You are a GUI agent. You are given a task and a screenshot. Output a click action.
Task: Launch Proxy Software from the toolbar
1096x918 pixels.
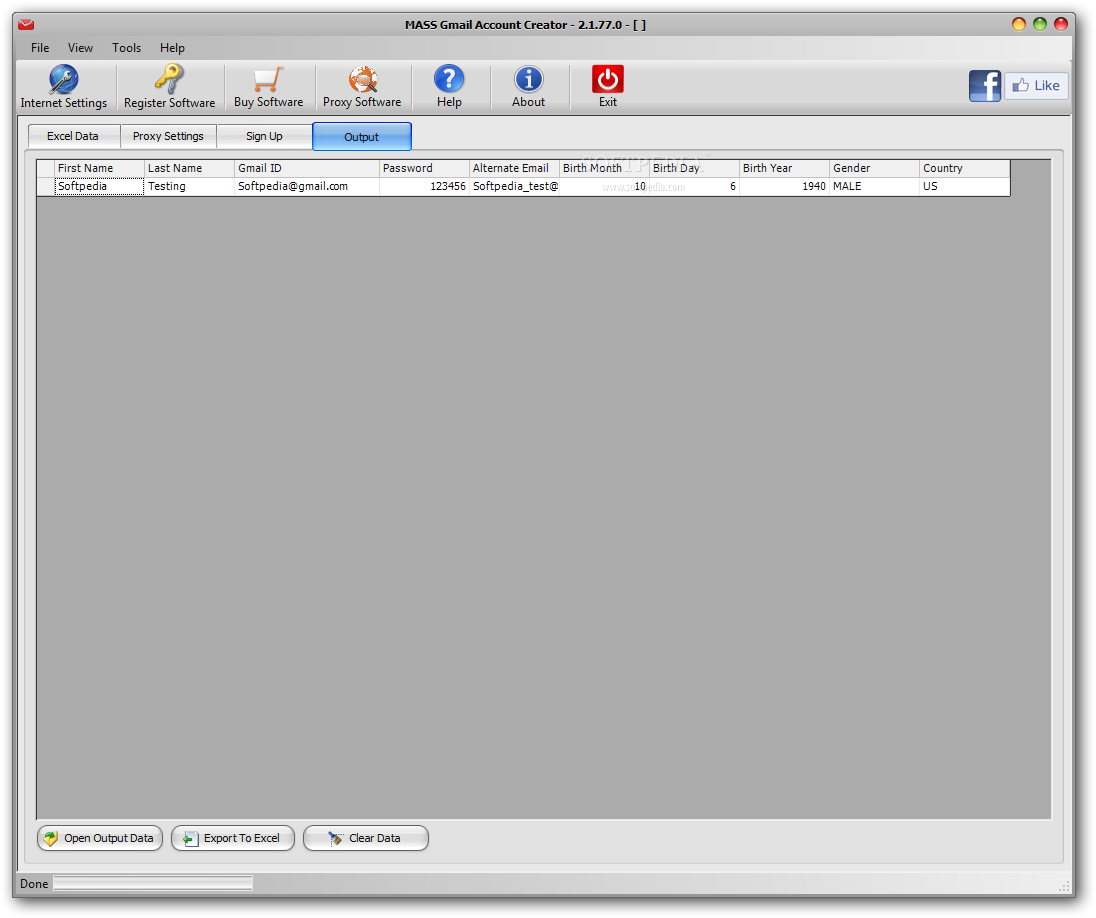(362, 87)
